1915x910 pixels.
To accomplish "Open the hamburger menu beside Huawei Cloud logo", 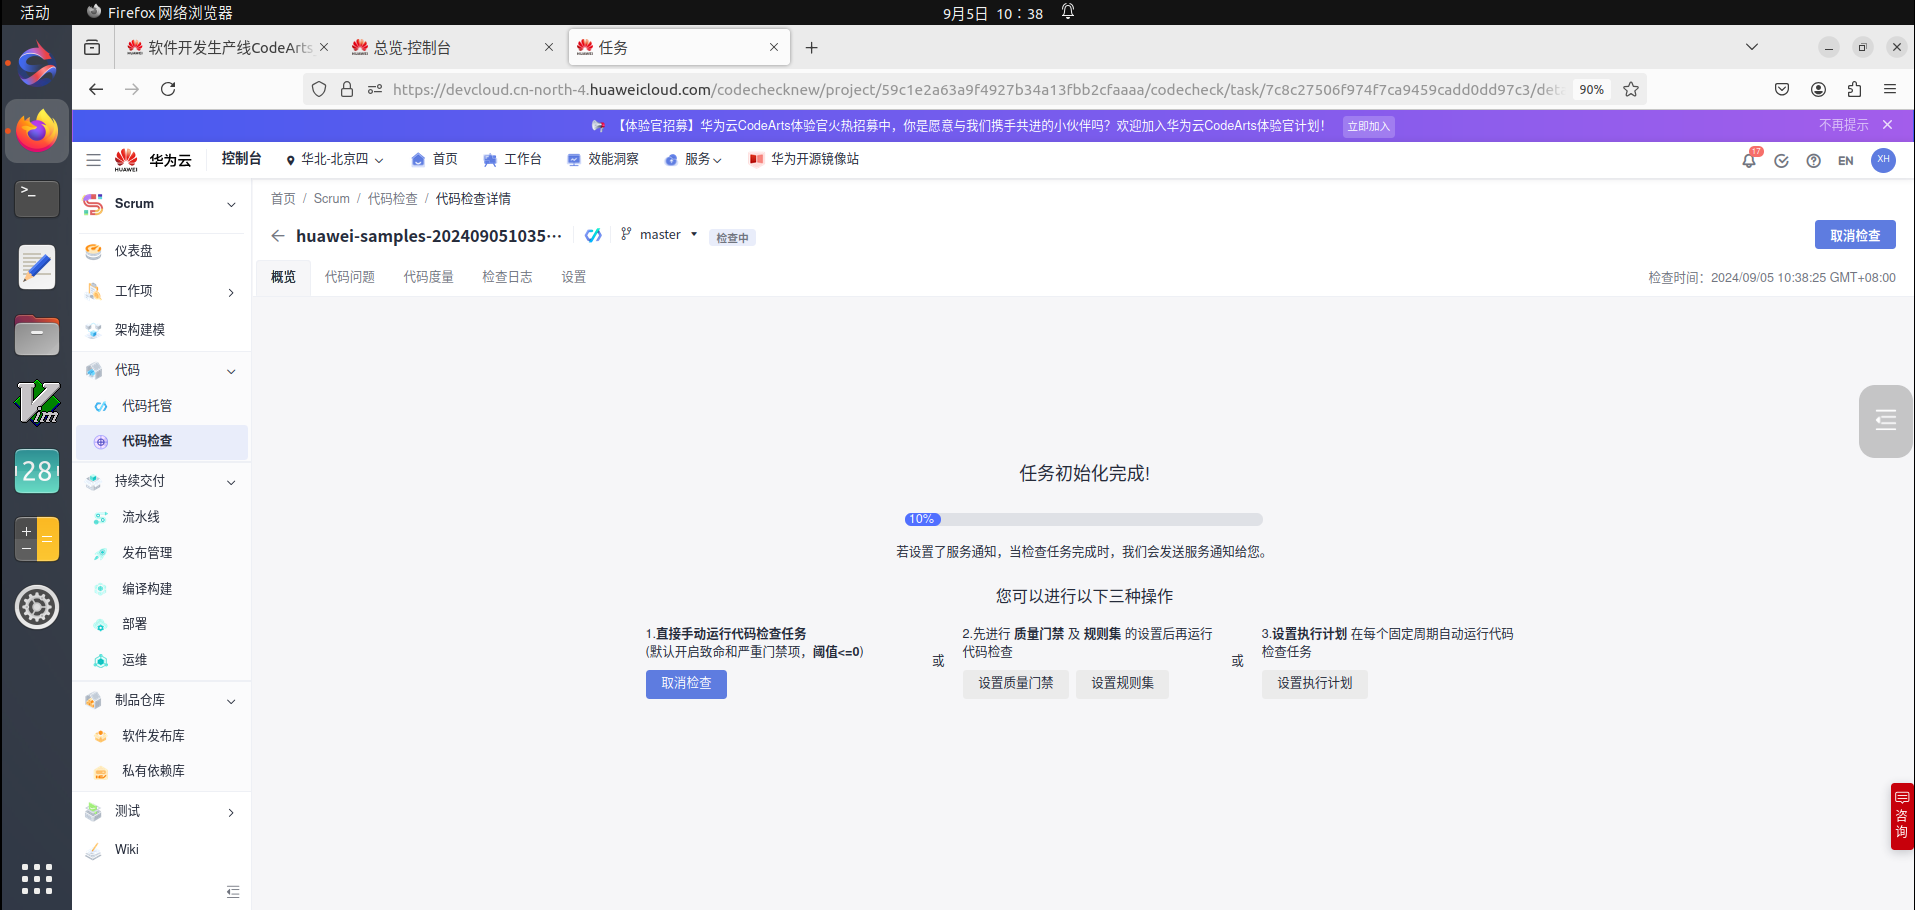I will [93, 160].
